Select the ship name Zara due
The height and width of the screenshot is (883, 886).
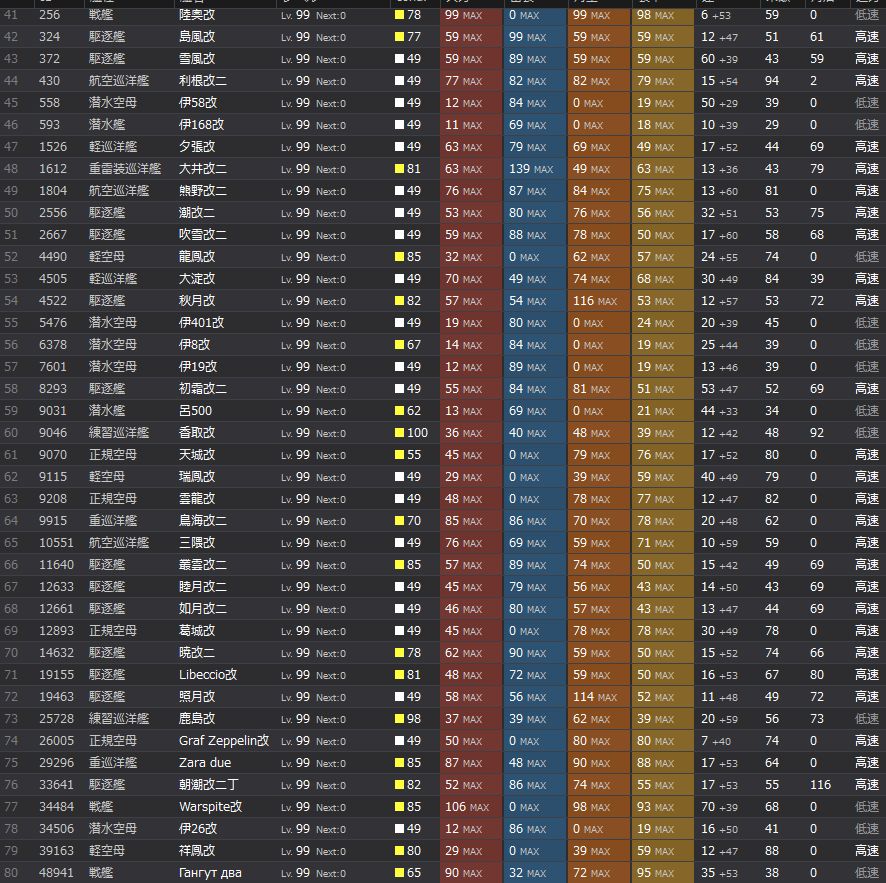[x=205, y=763]
